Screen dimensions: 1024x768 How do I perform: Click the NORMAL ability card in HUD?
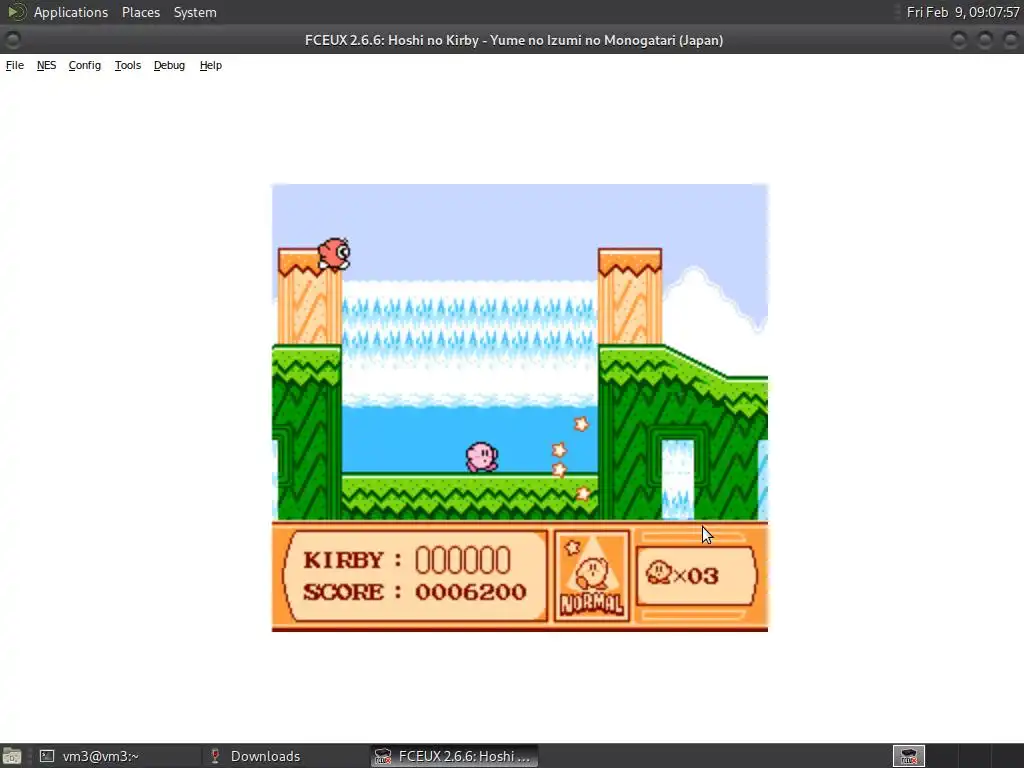pos(592,575)
